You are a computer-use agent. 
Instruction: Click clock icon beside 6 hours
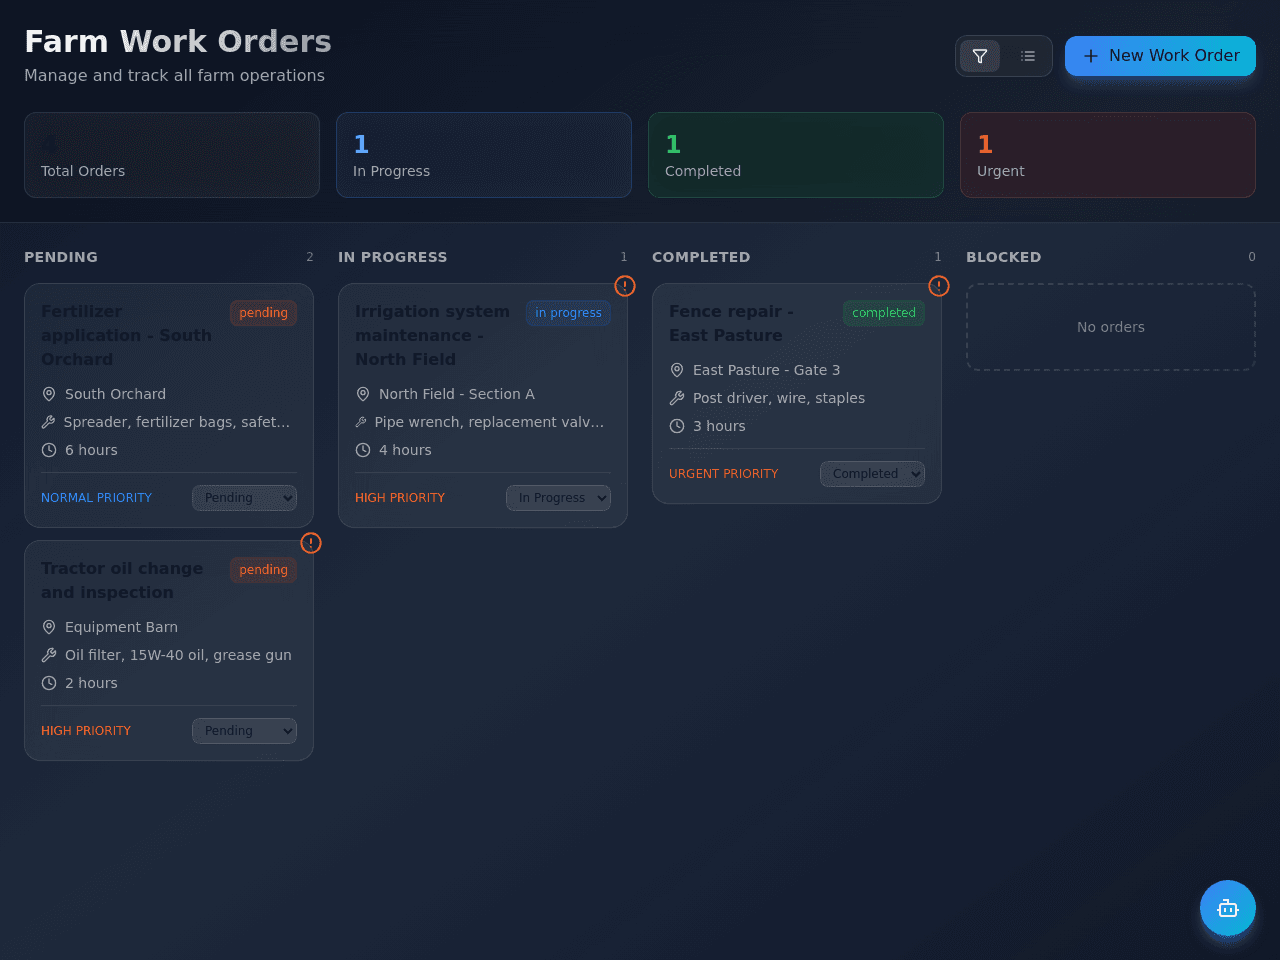(49, 450)
